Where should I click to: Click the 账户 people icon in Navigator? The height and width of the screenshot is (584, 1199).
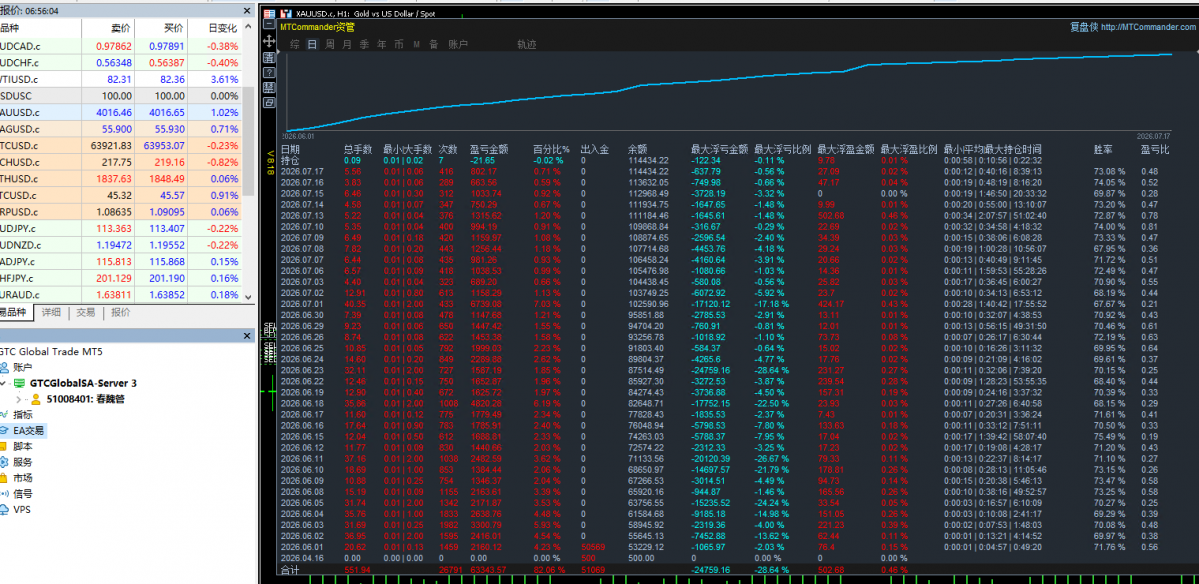pos(5,367)
